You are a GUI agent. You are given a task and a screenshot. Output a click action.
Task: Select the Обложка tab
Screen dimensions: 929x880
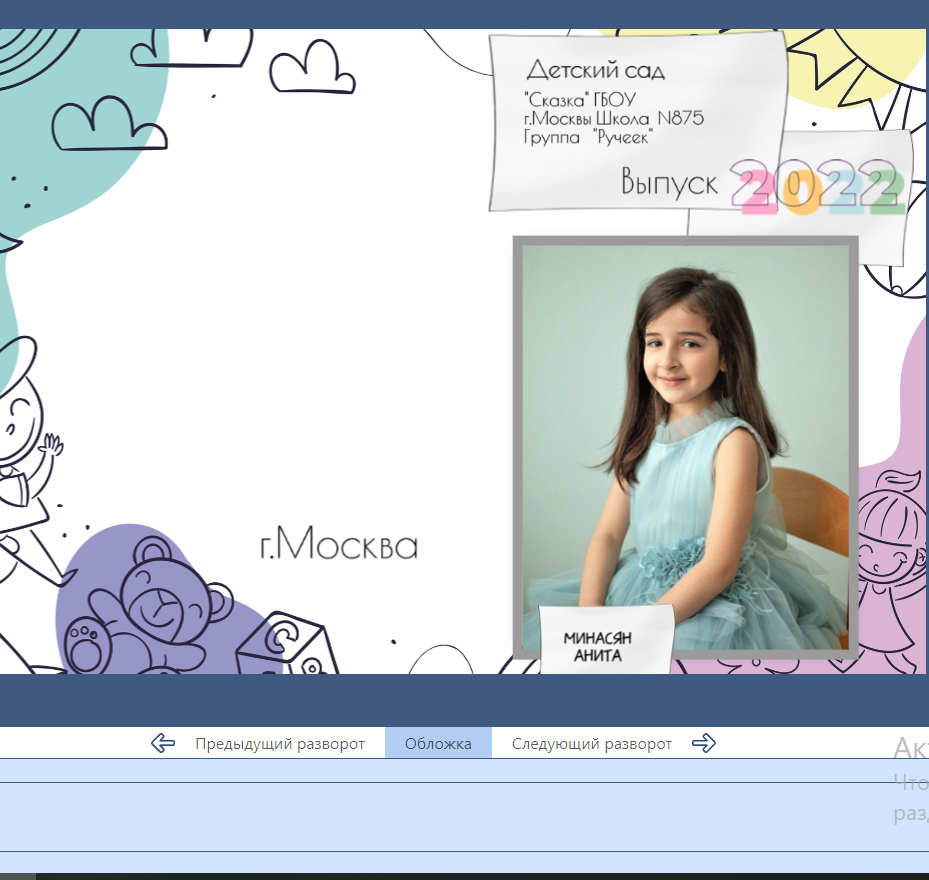tap(438, 744)
